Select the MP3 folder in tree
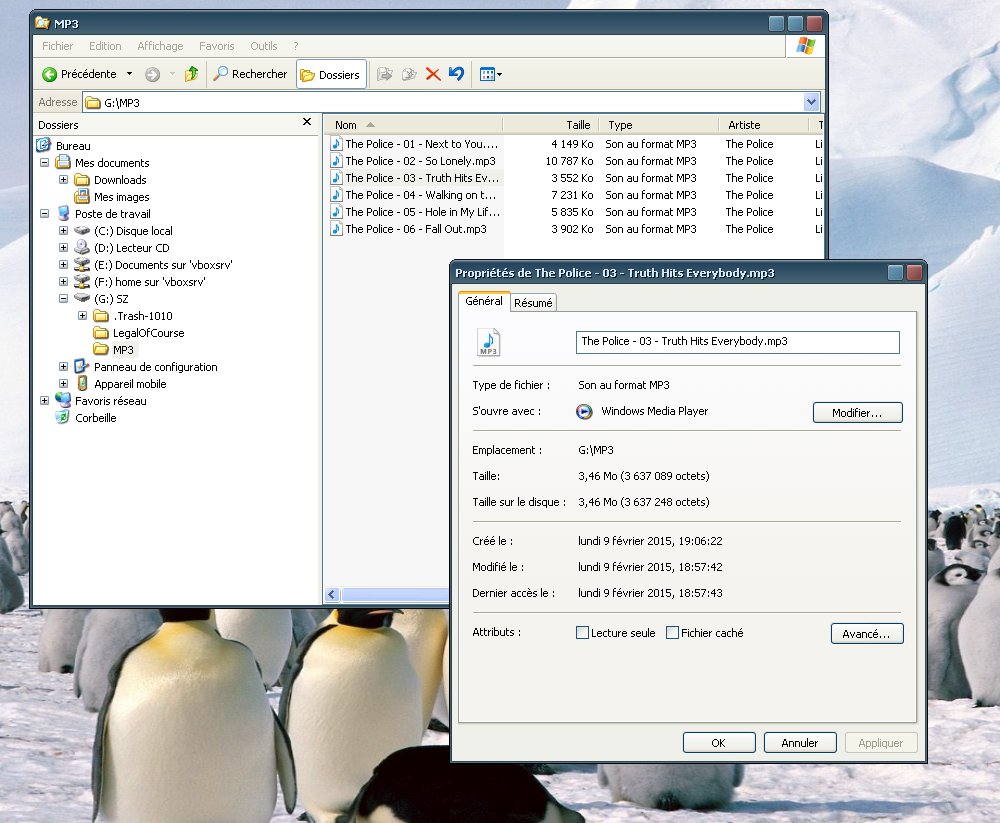The image size is (1000, 823). [123, 350]
